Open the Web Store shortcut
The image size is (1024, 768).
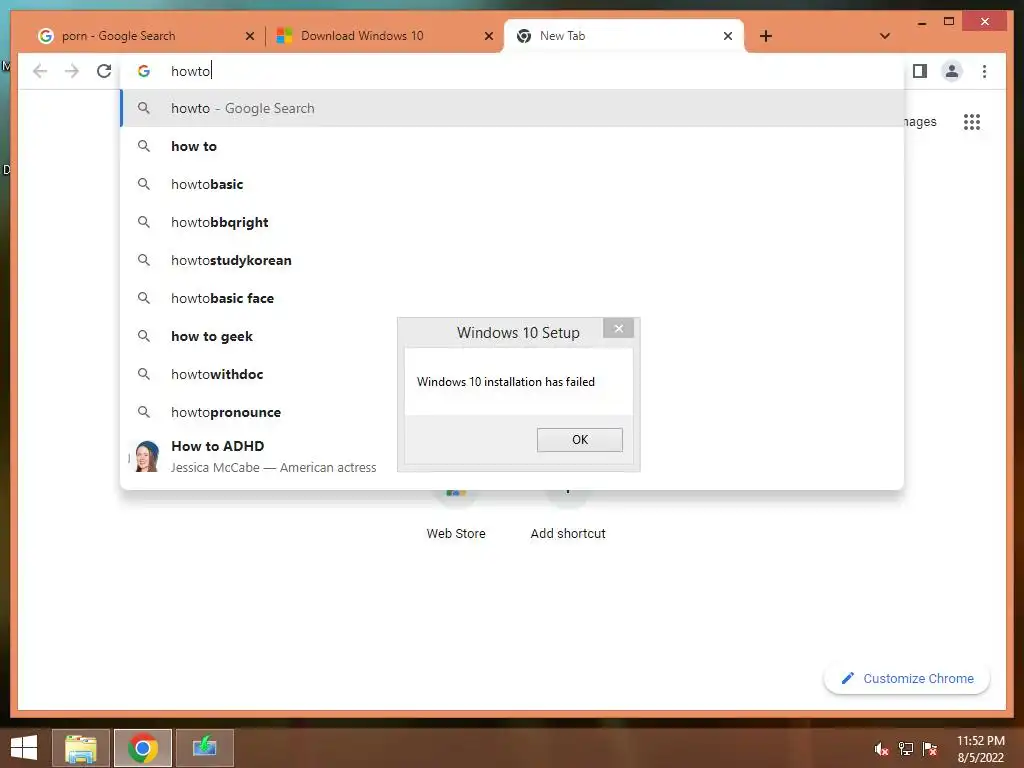tap(456, 516)
